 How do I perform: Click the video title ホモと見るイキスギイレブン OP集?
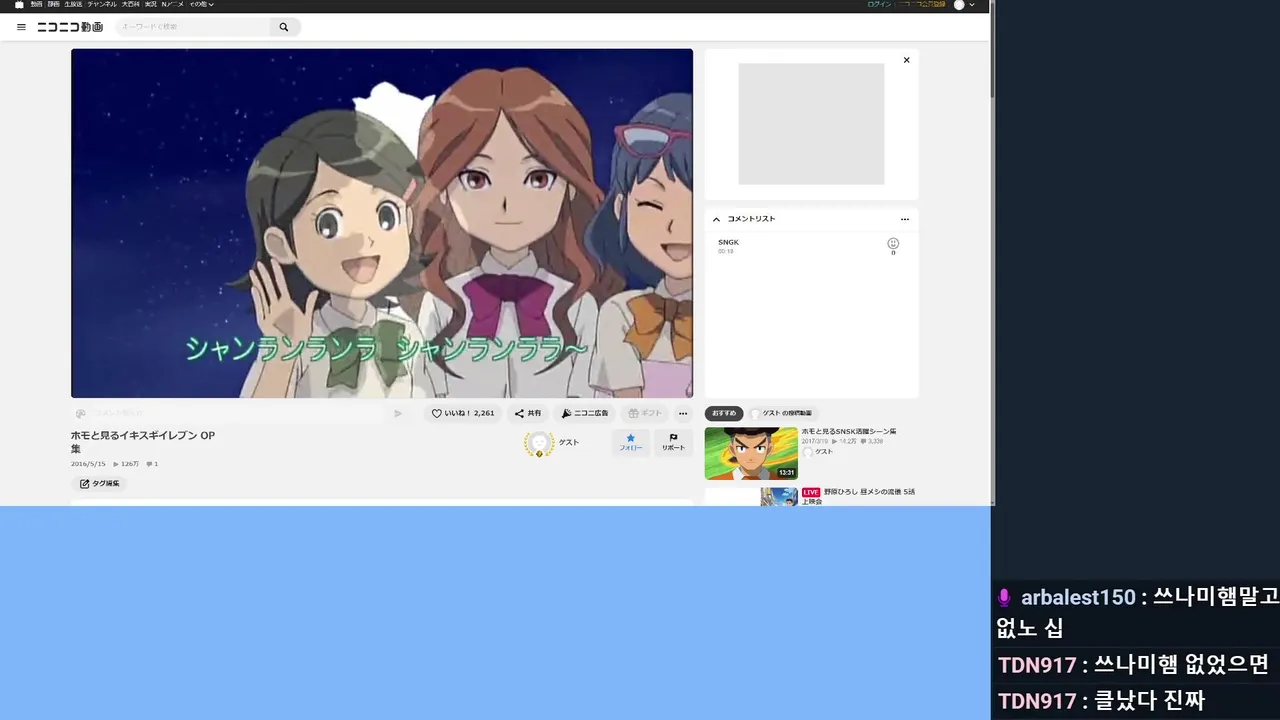coord(143,442)
